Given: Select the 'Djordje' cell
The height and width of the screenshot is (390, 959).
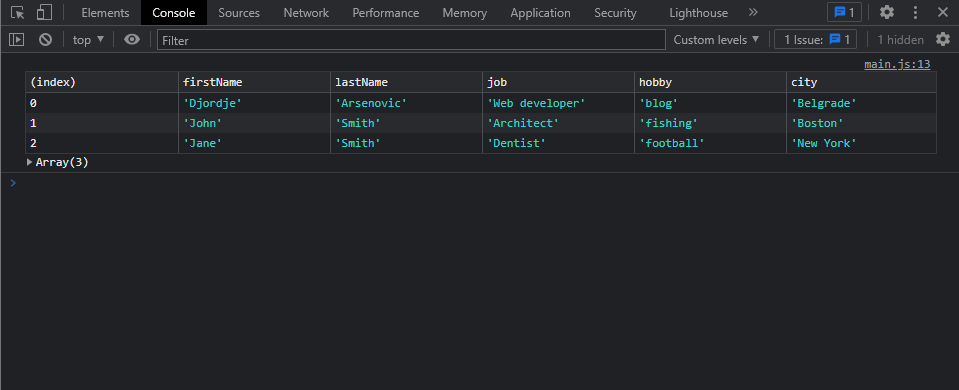Looking at the screenshot, I should (x=254, y=103).
